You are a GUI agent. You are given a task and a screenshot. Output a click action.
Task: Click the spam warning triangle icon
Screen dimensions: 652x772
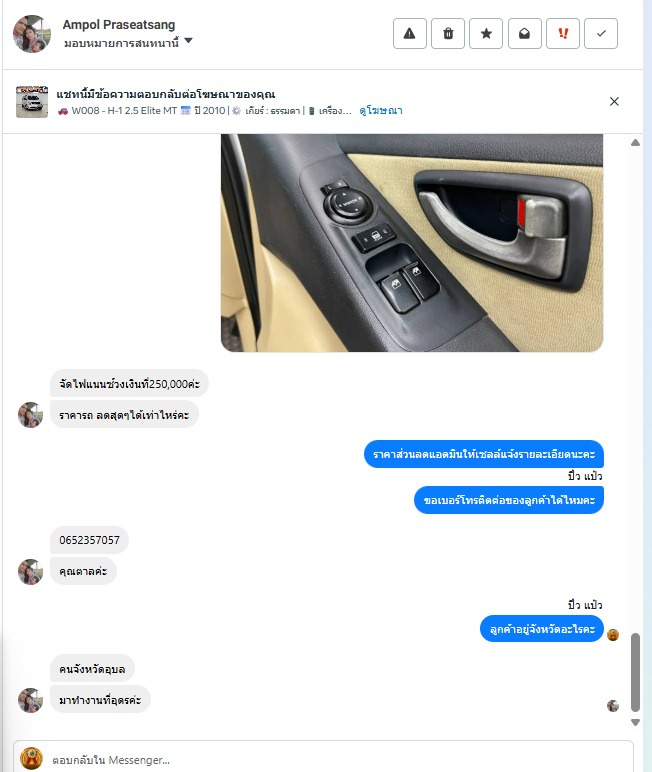pos(410,33)
